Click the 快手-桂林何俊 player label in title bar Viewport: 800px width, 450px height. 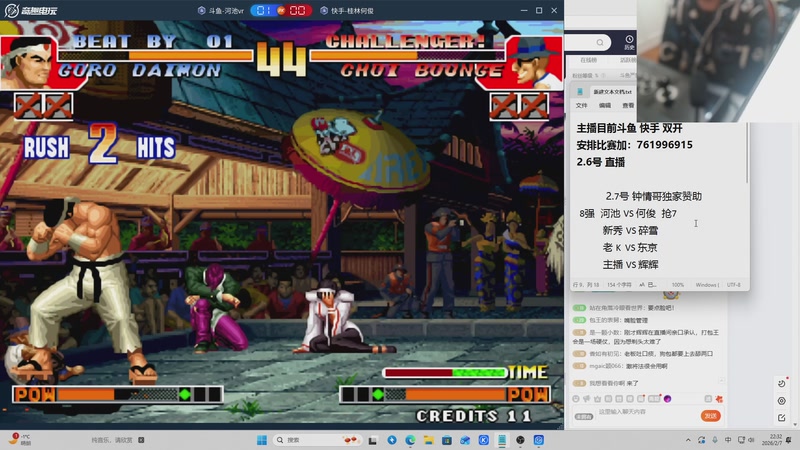[x=347, y=10]
